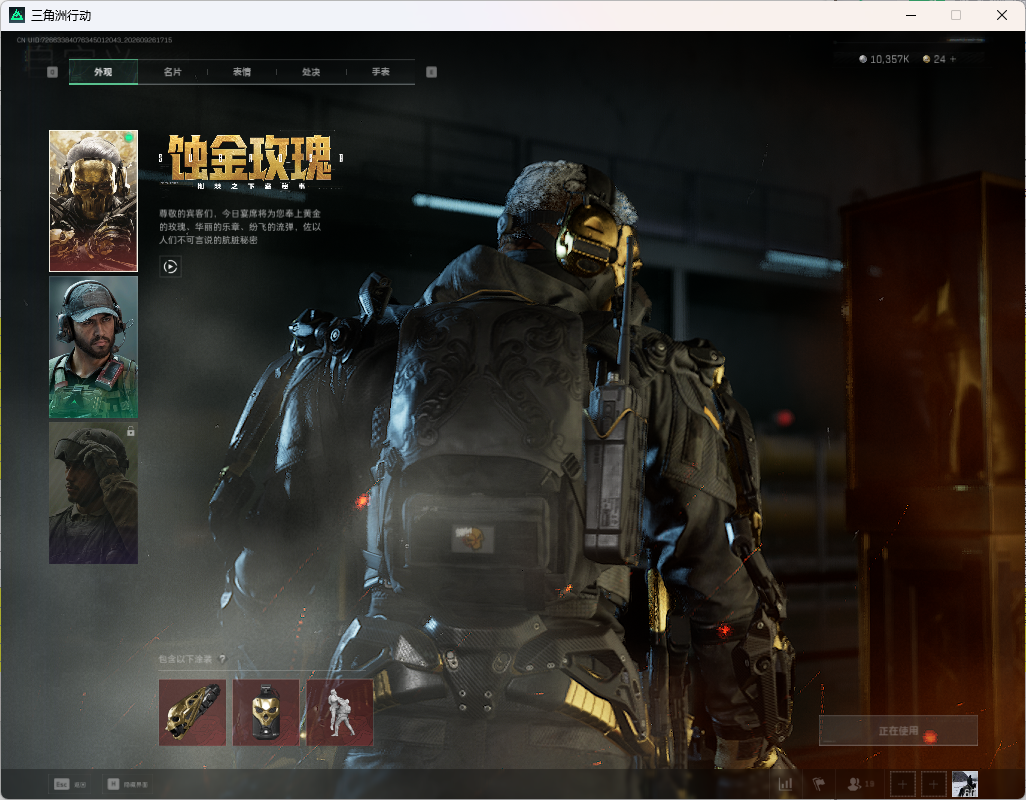Click the E next-tab key icon

coord(431,72)
